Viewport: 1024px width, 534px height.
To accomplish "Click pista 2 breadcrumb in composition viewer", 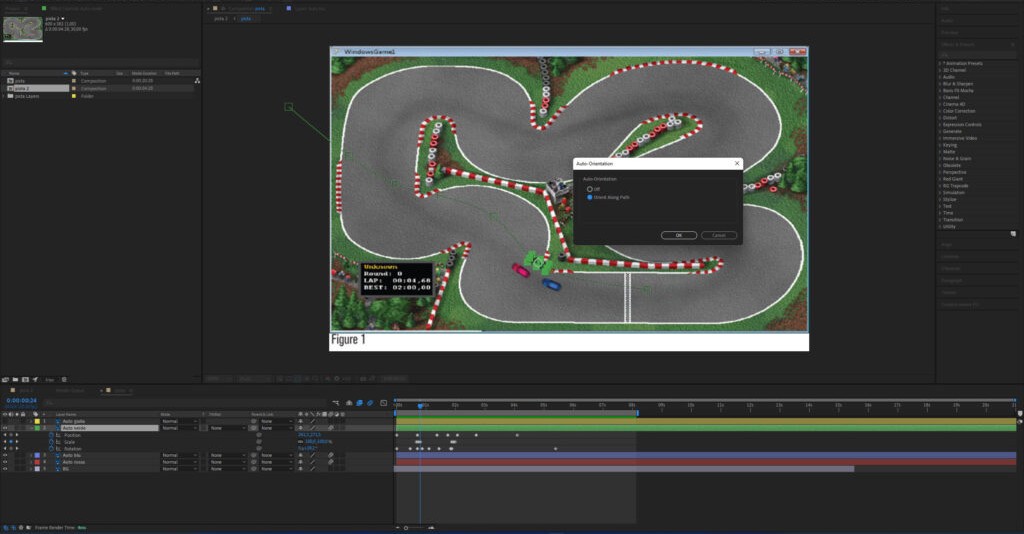I will (x=221, y=19).
